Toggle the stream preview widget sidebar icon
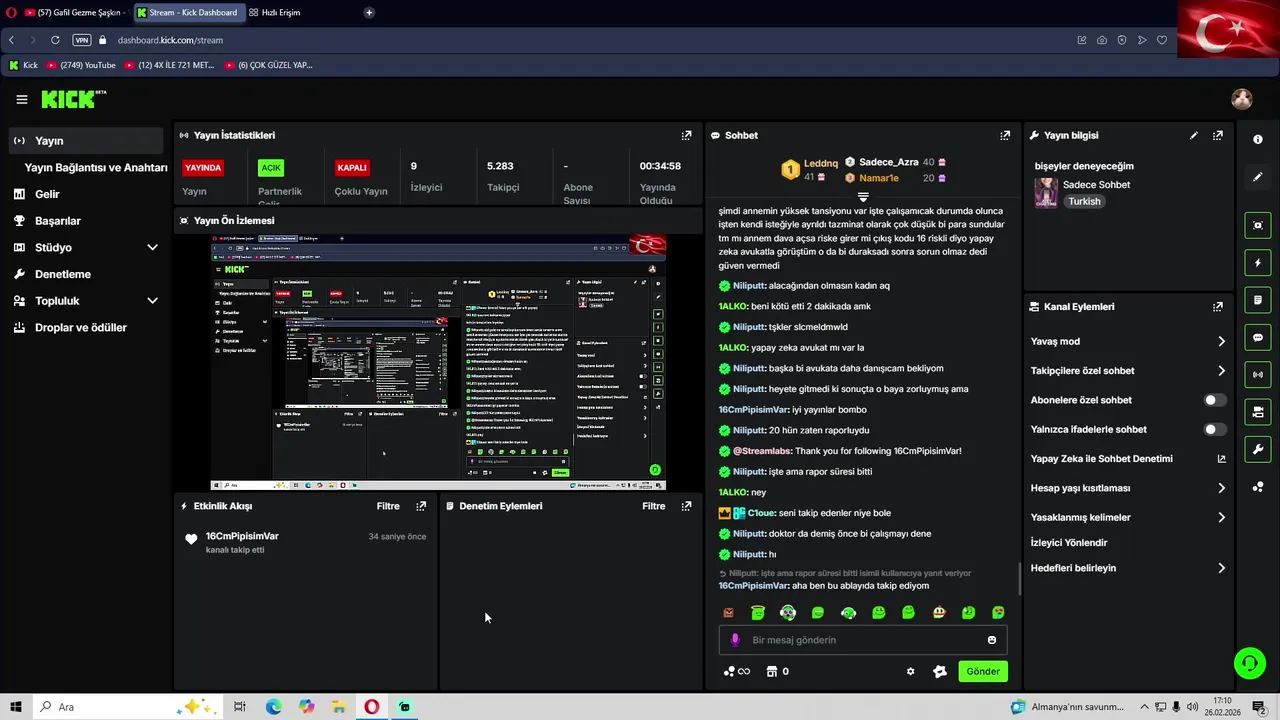Image resolution: width=1280 pixels, height=720 pixels. click(1258, 225)
